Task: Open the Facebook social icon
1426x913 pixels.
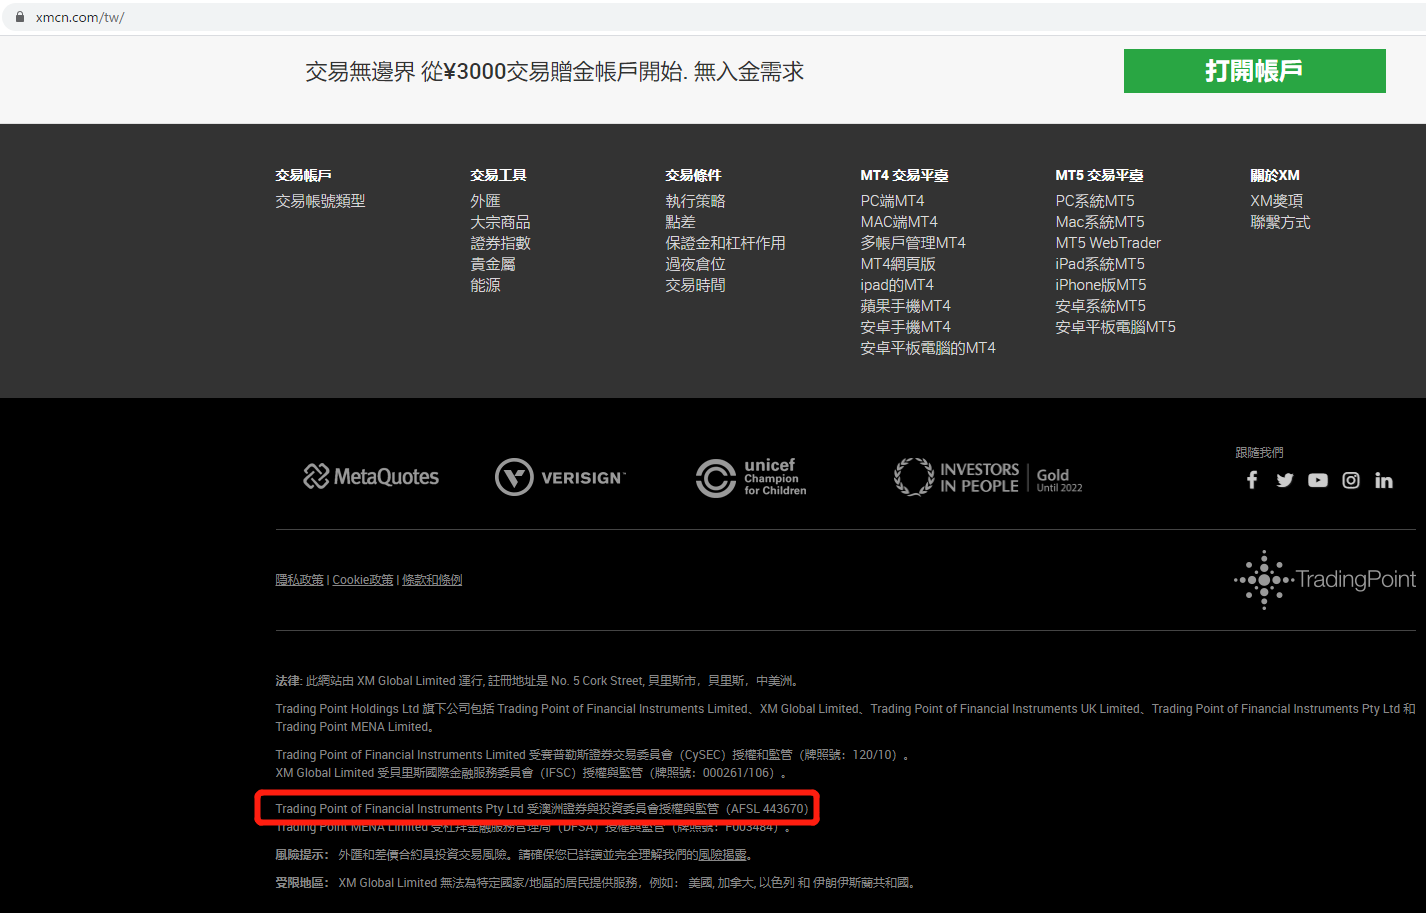Action: click(1252, 480)
